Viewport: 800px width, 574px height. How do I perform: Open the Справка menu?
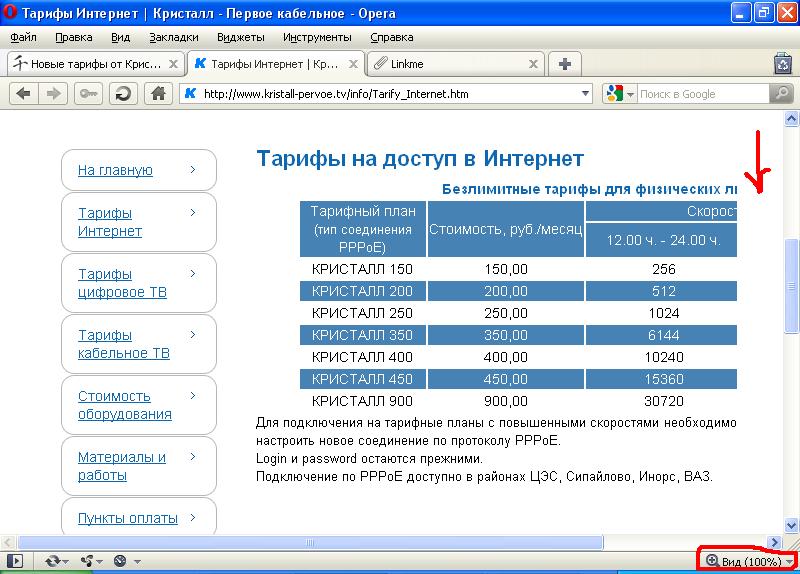[392, 37]
